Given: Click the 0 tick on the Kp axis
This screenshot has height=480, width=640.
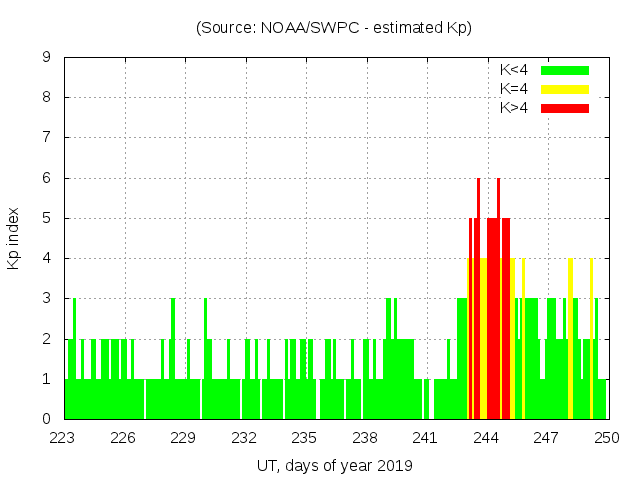Looking at the screenshot, I should coord(47,419).
